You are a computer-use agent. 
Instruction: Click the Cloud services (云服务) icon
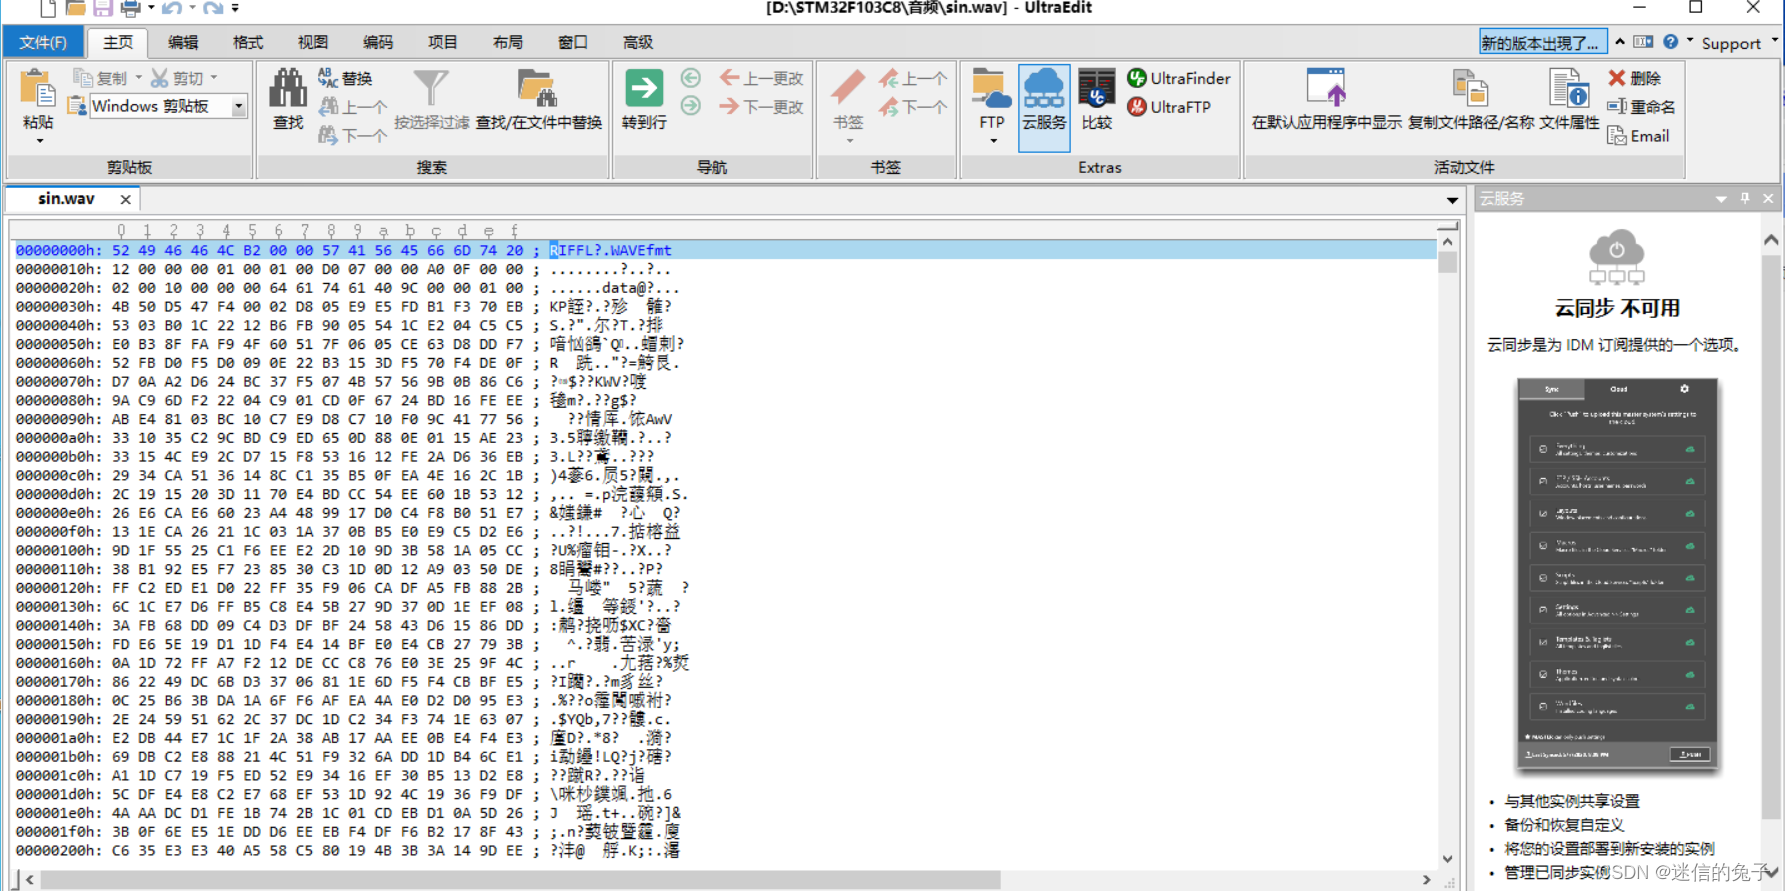(1044, 88)
